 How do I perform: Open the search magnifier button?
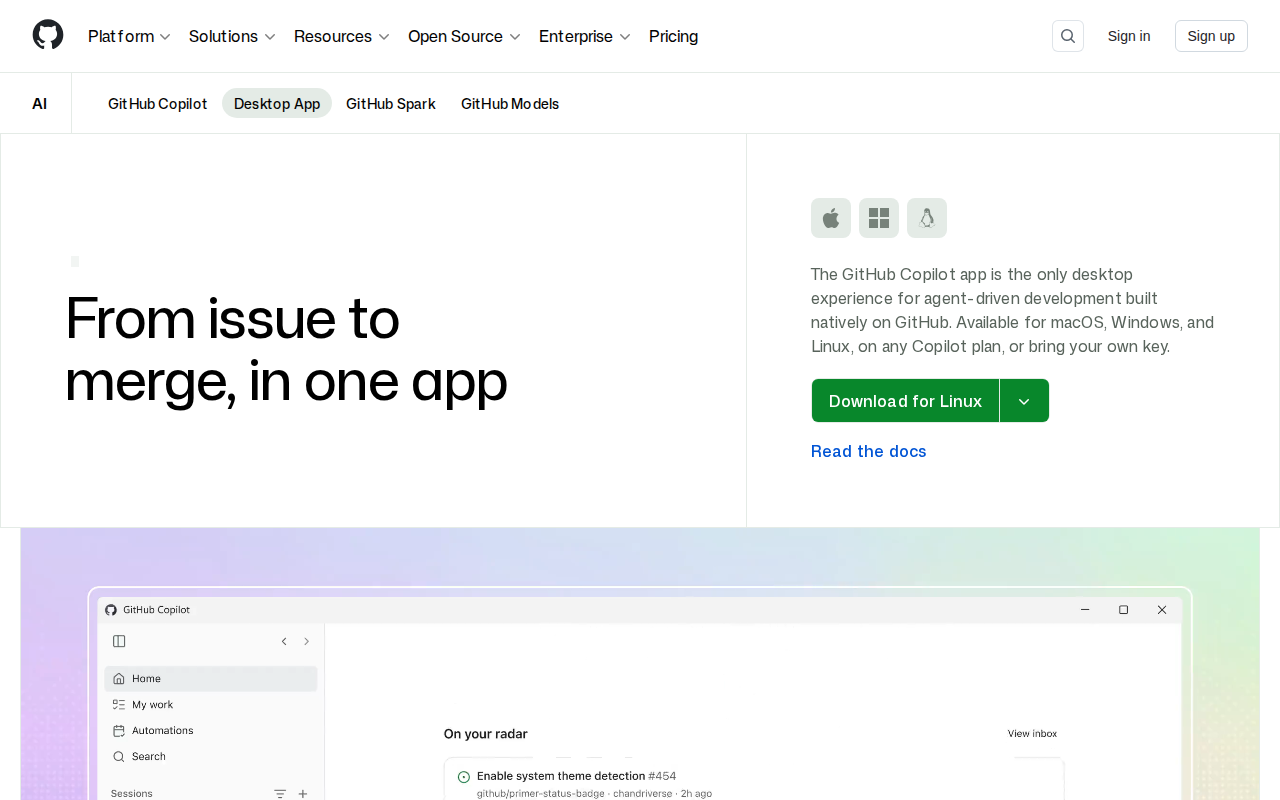(x=1068, y=36)
